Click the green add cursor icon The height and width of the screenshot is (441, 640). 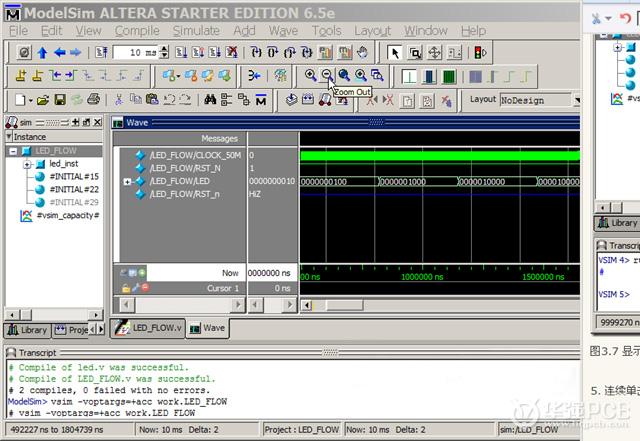coord(142,272)
